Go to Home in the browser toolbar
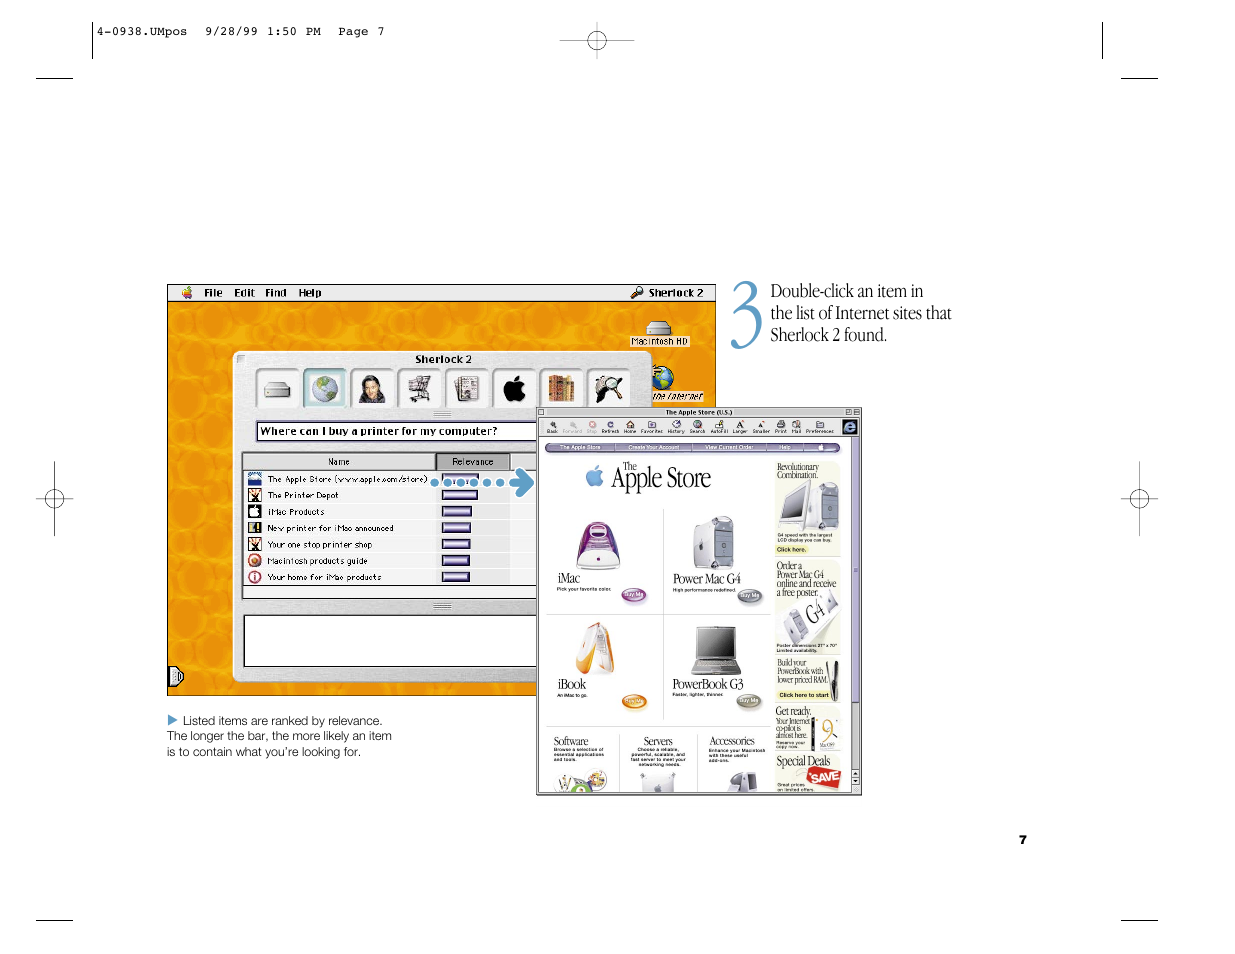Image resolution: width=1235 pixels, height=954 pixels. click(630, 427)
